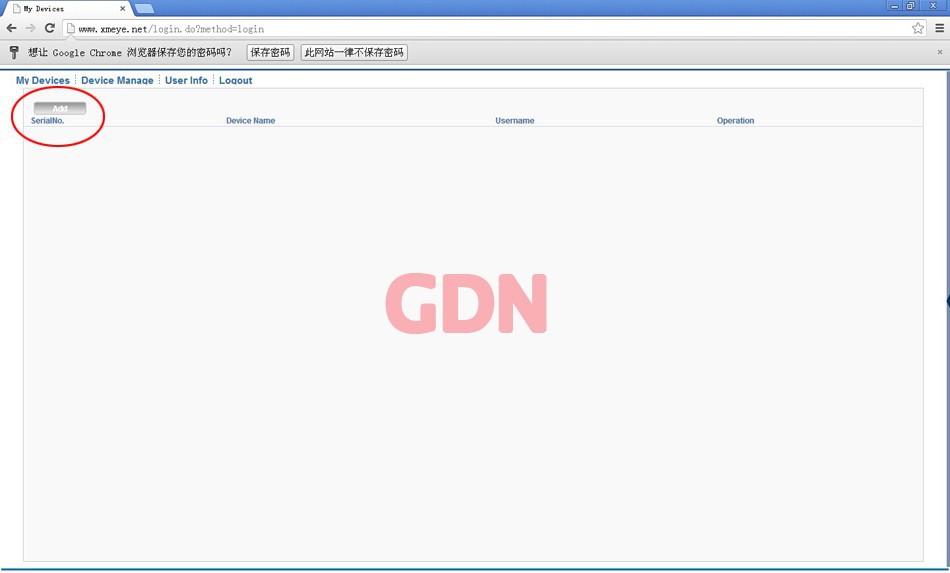Open the Device Manage menu link
This screenshot has width=950, height=573.
(x=117, y=80)
